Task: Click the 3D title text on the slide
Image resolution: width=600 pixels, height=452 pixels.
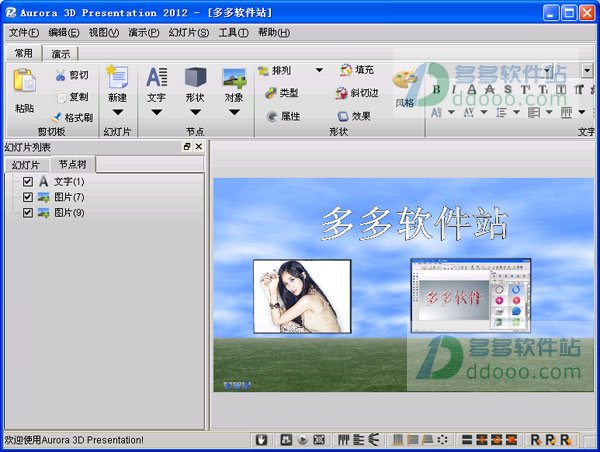Action: pos(415,224)
